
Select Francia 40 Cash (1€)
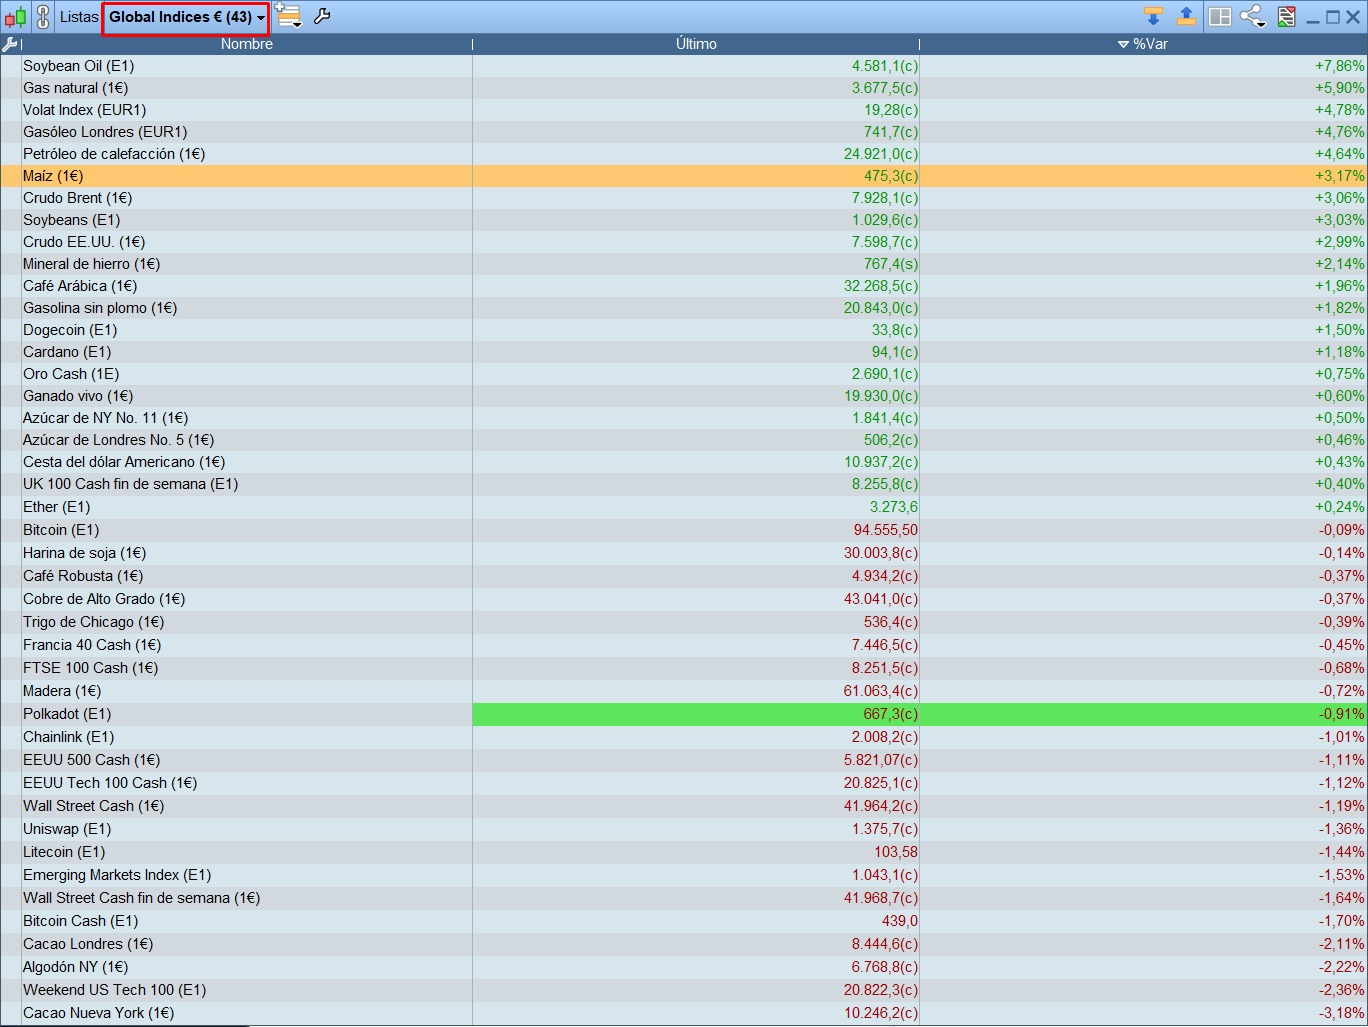92,645
